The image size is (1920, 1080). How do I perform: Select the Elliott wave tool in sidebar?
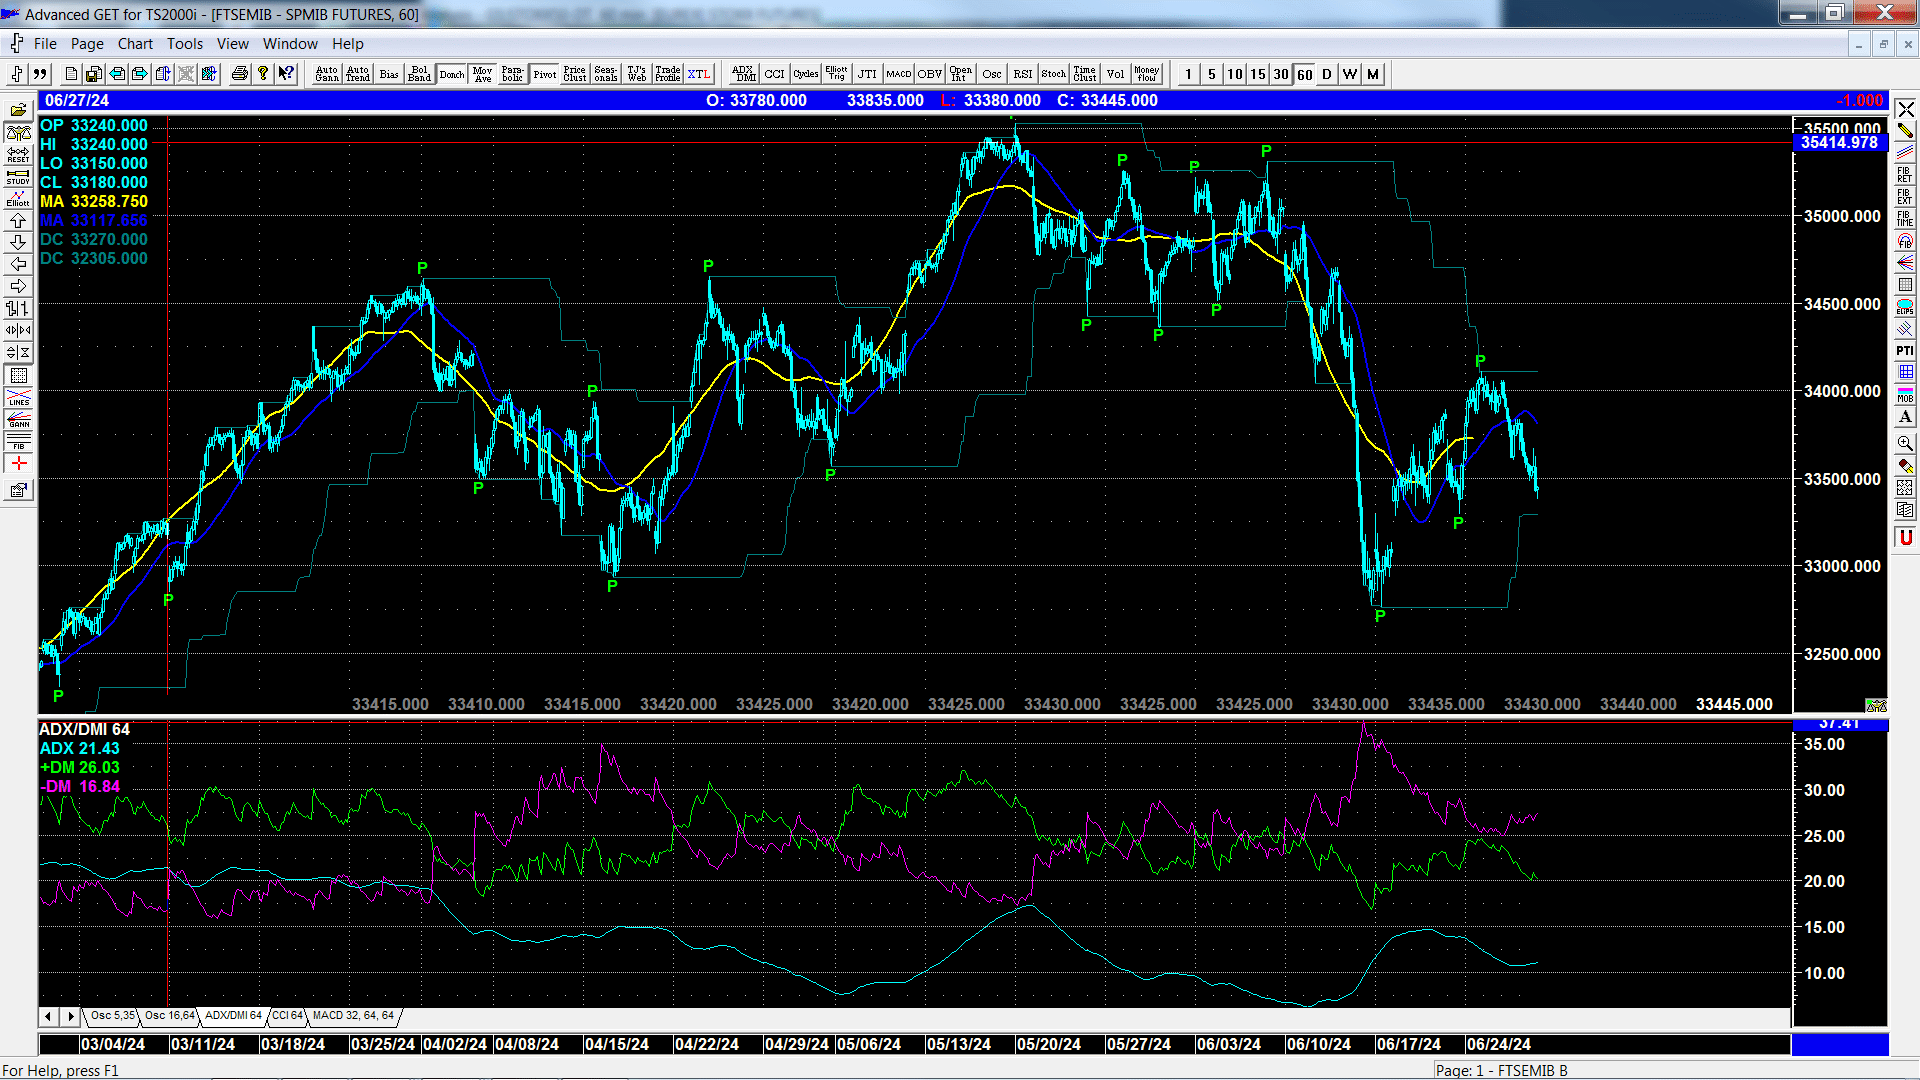18,198
